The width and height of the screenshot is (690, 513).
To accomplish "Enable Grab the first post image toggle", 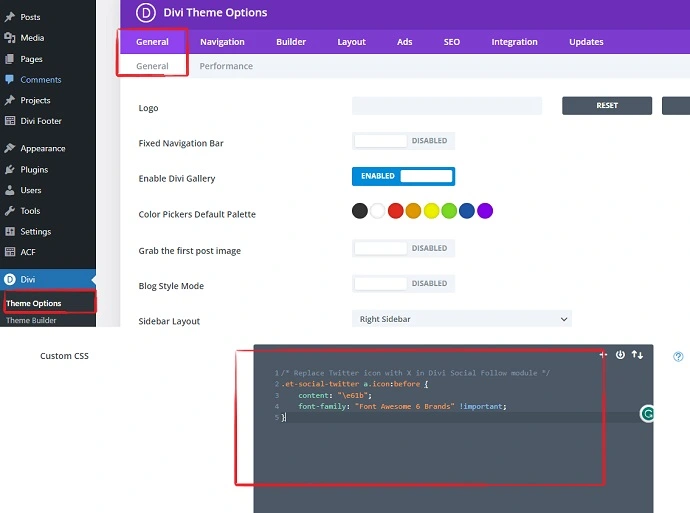I will (x=403, y=248).
